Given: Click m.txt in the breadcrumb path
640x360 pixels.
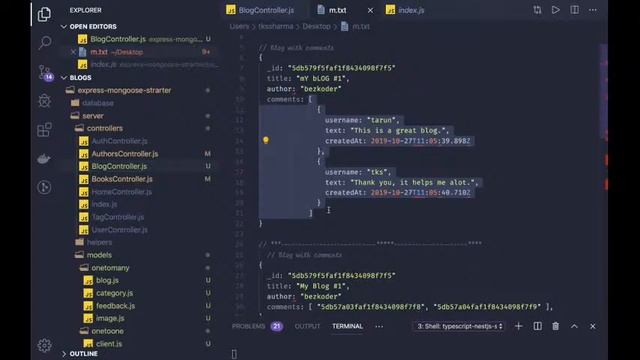Looking at the screenshot, I should point(361,26).
